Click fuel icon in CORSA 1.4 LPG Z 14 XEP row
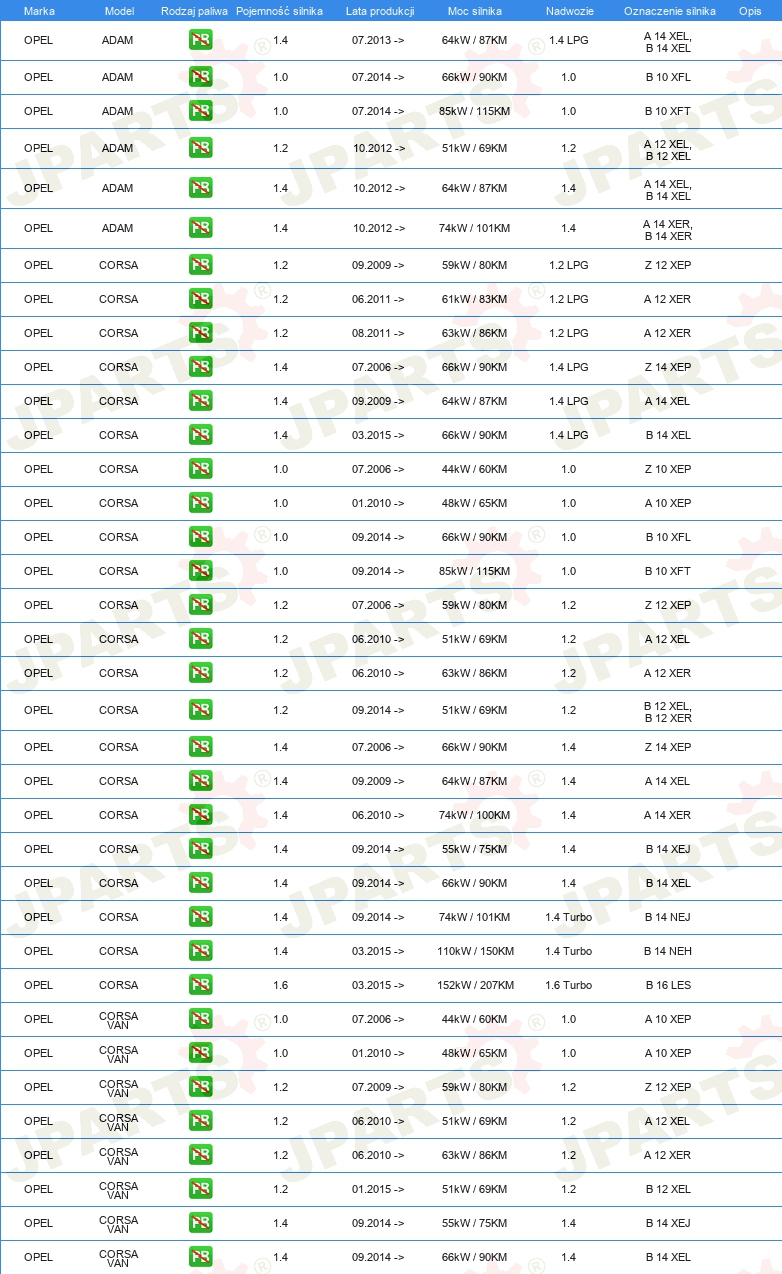 click(x=200, y=367)
